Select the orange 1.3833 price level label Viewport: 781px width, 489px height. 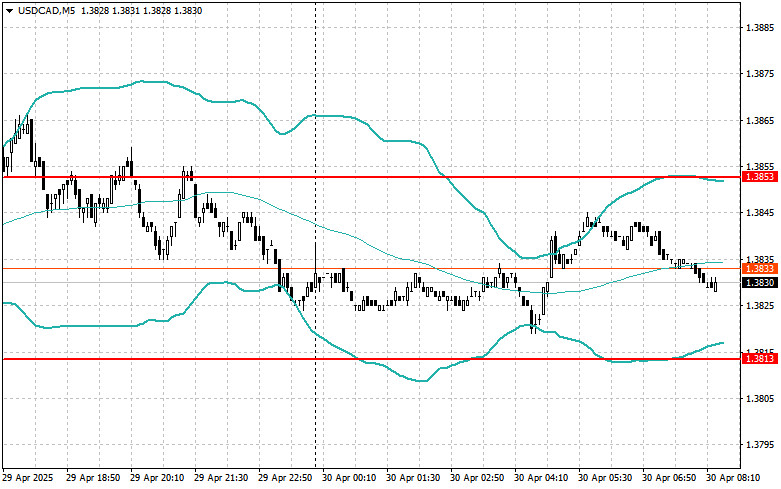(760, 268)
